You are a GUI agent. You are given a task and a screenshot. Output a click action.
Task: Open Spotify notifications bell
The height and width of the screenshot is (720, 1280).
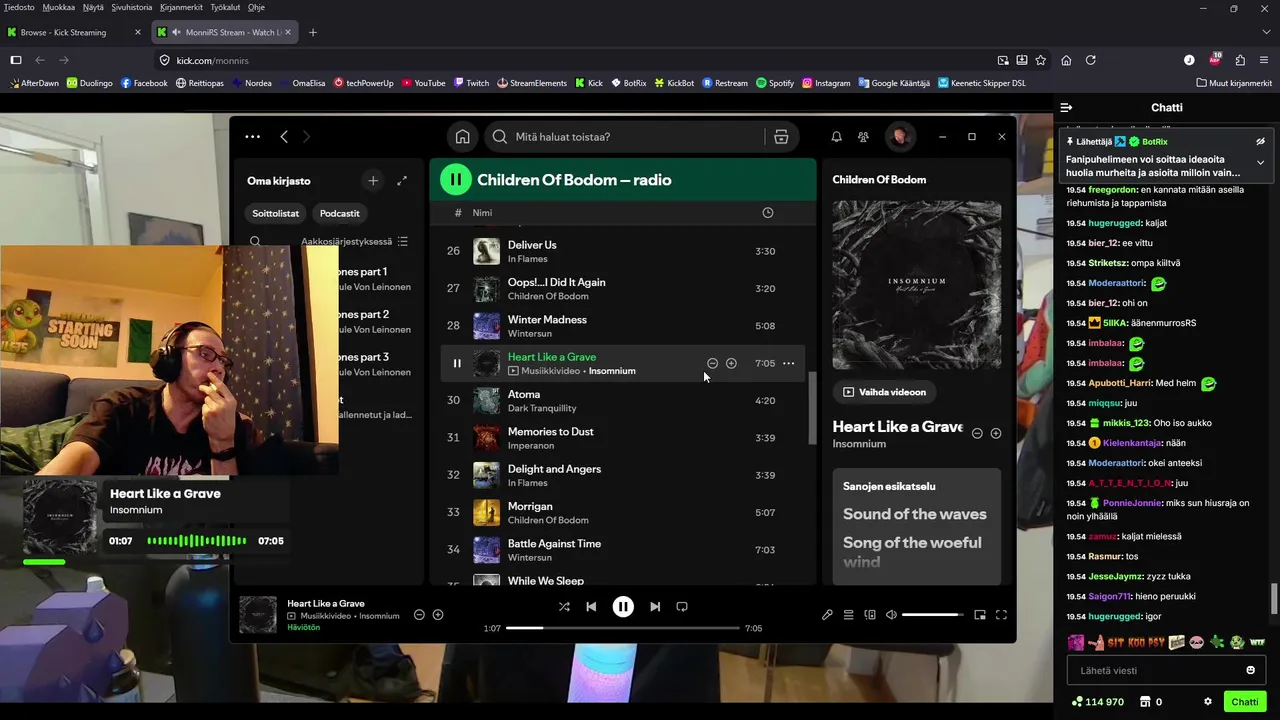tap(837, 137)
